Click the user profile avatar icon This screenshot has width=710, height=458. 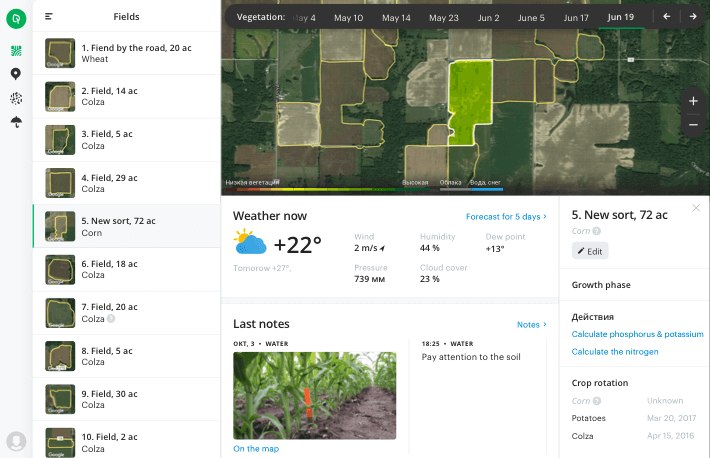pyautogui.click(x=15, y=440)
